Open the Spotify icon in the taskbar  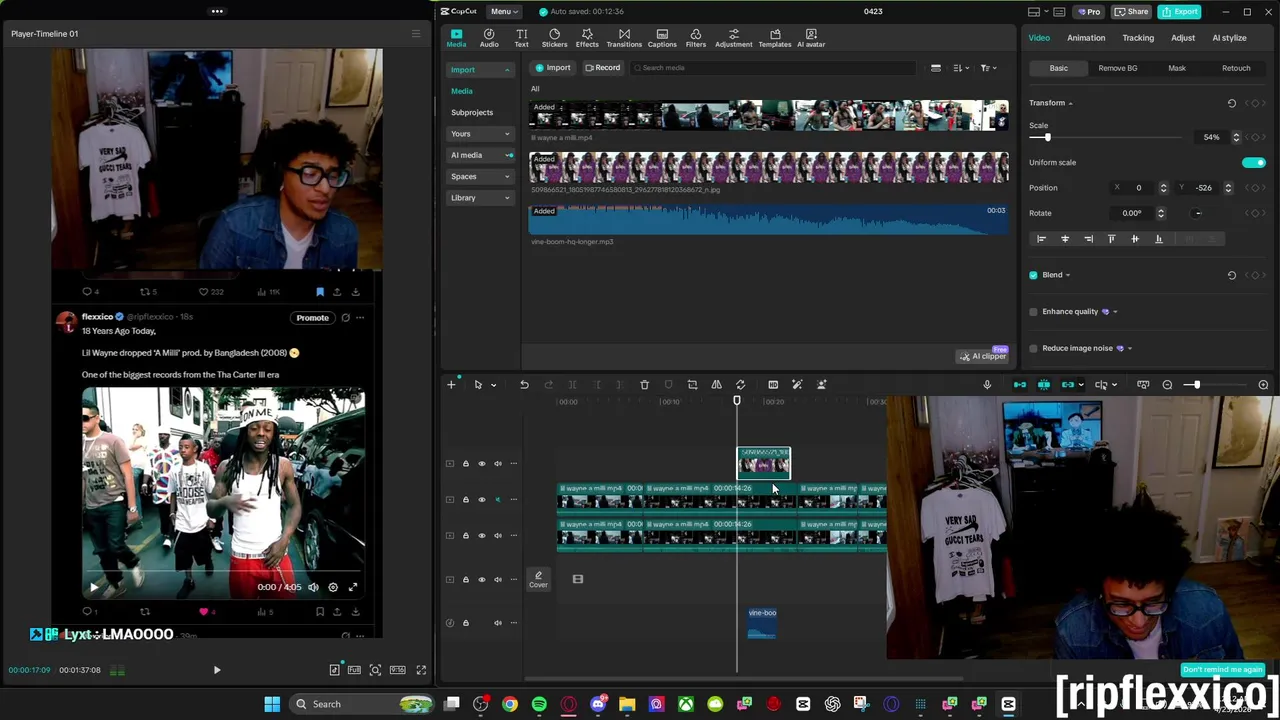[539, 704]
